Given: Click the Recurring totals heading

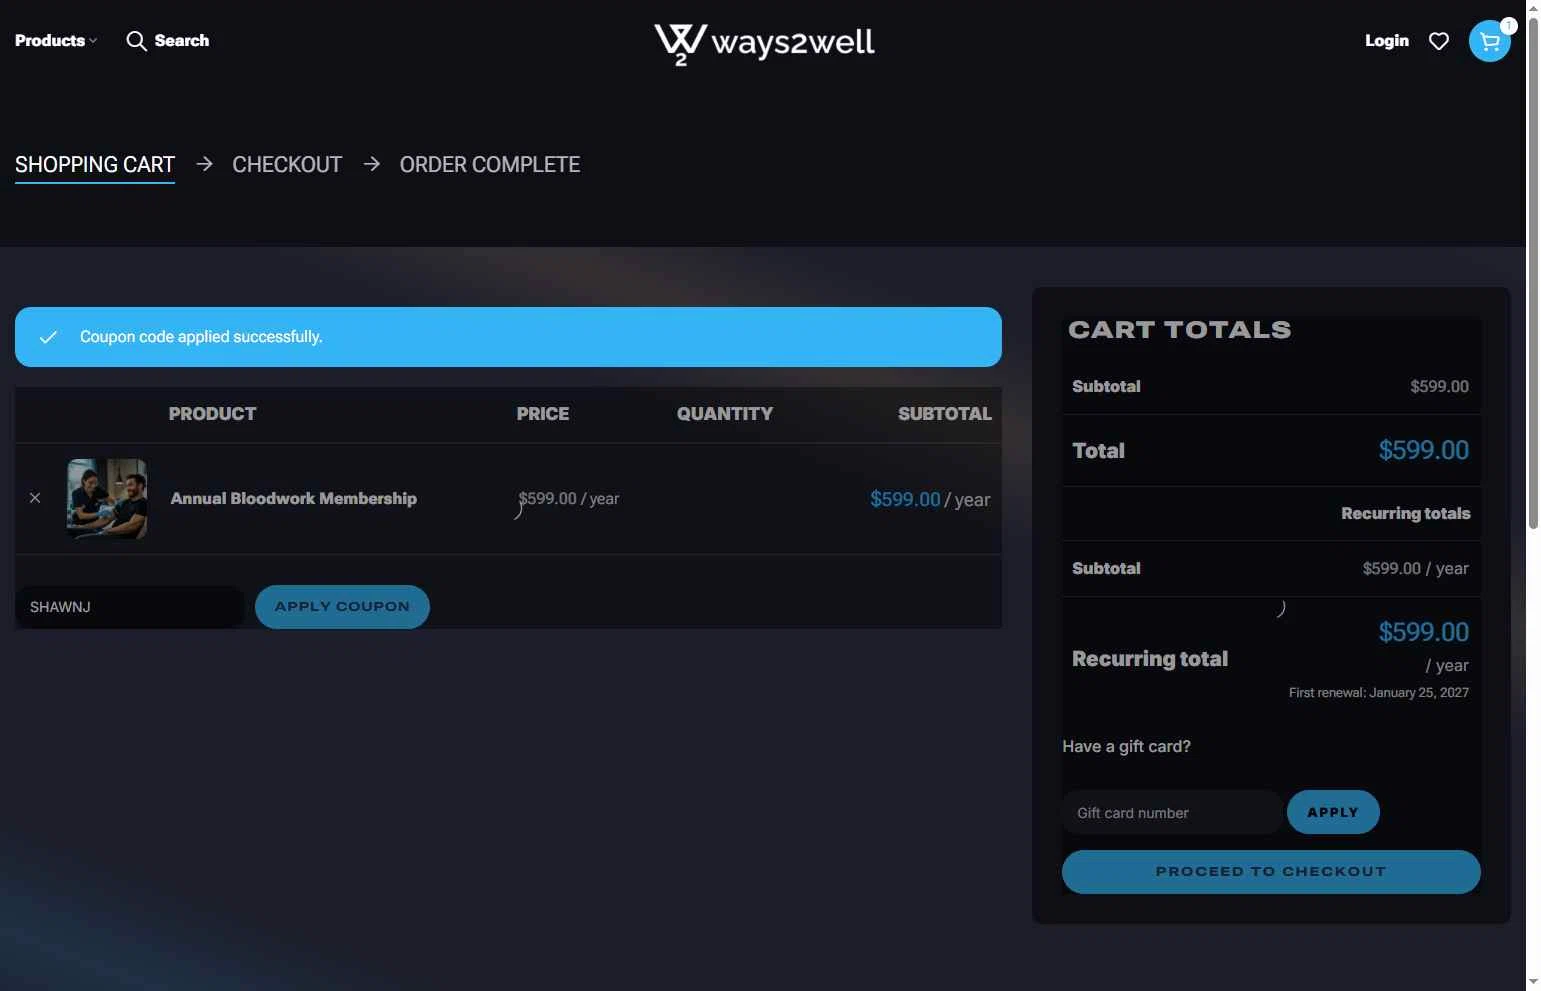Looking at the screenshot, I should (1405, 514).
